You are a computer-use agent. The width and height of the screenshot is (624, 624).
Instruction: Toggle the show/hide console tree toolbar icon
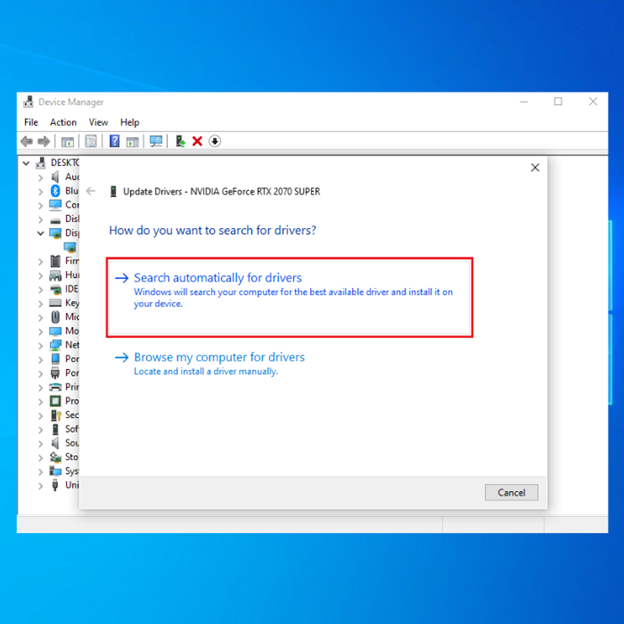67,141
